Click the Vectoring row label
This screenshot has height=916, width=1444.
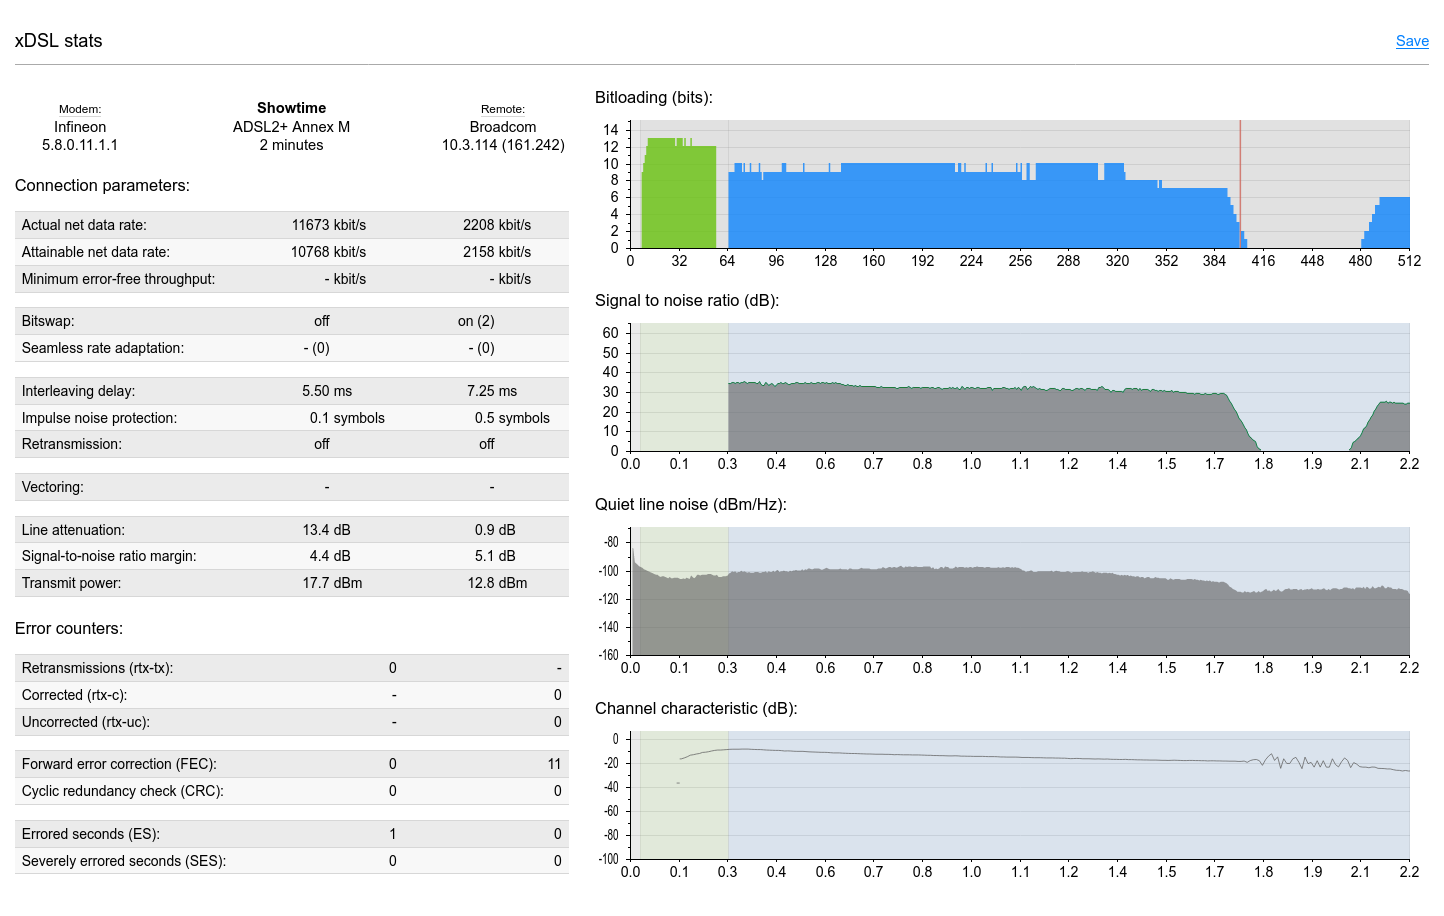tap(53, 487)
